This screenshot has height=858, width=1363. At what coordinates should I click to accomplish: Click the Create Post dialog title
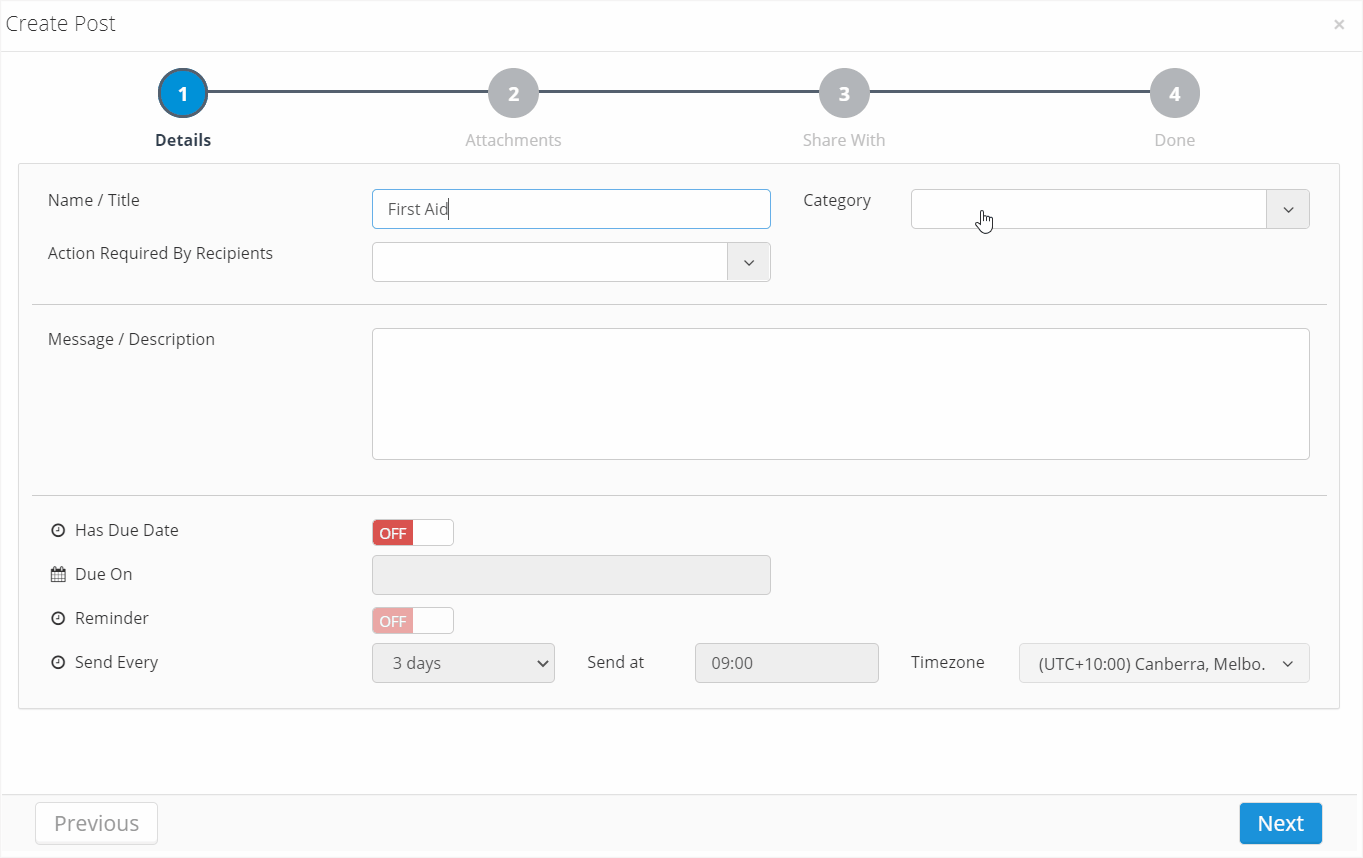tap(61, 24)
